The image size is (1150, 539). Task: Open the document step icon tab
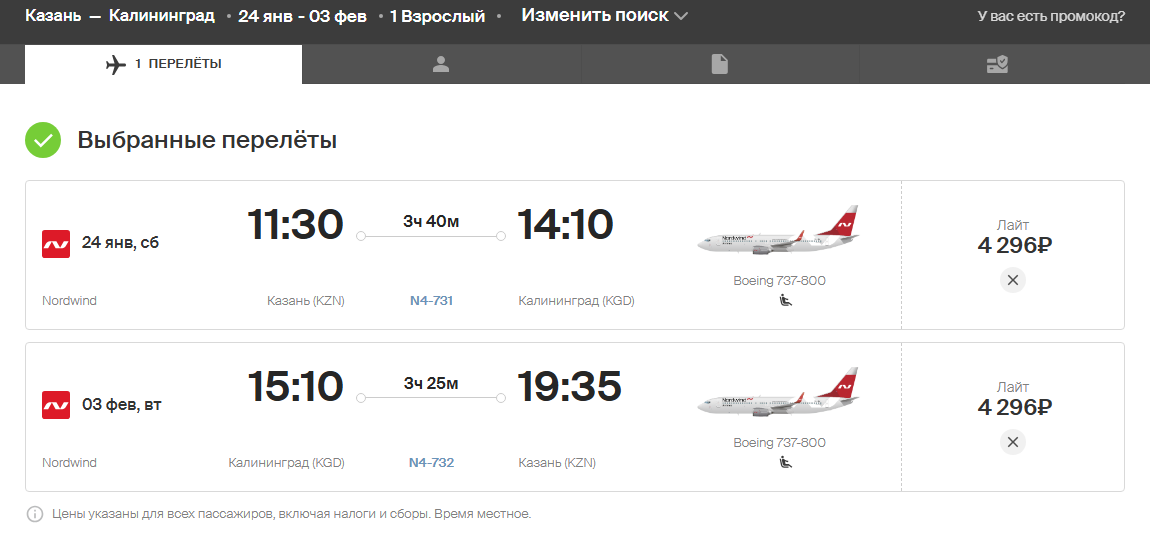(719, 65)
